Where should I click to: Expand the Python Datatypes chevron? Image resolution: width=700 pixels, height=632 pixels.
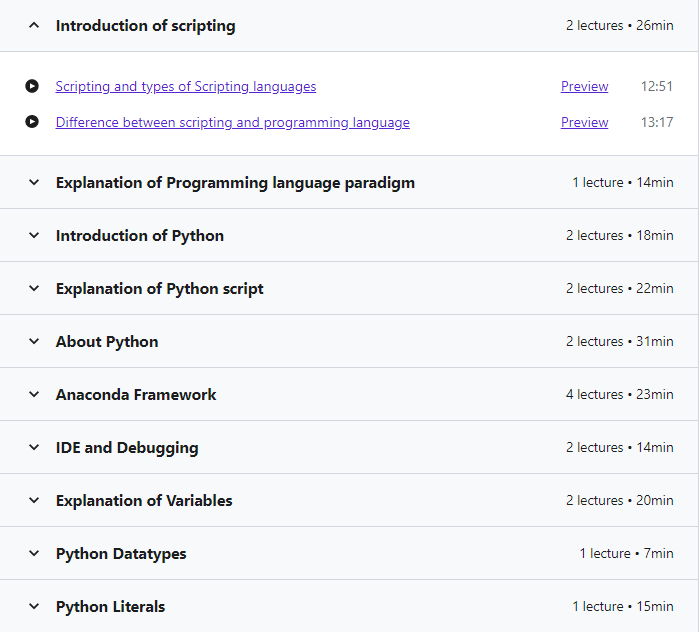(34, 554)
